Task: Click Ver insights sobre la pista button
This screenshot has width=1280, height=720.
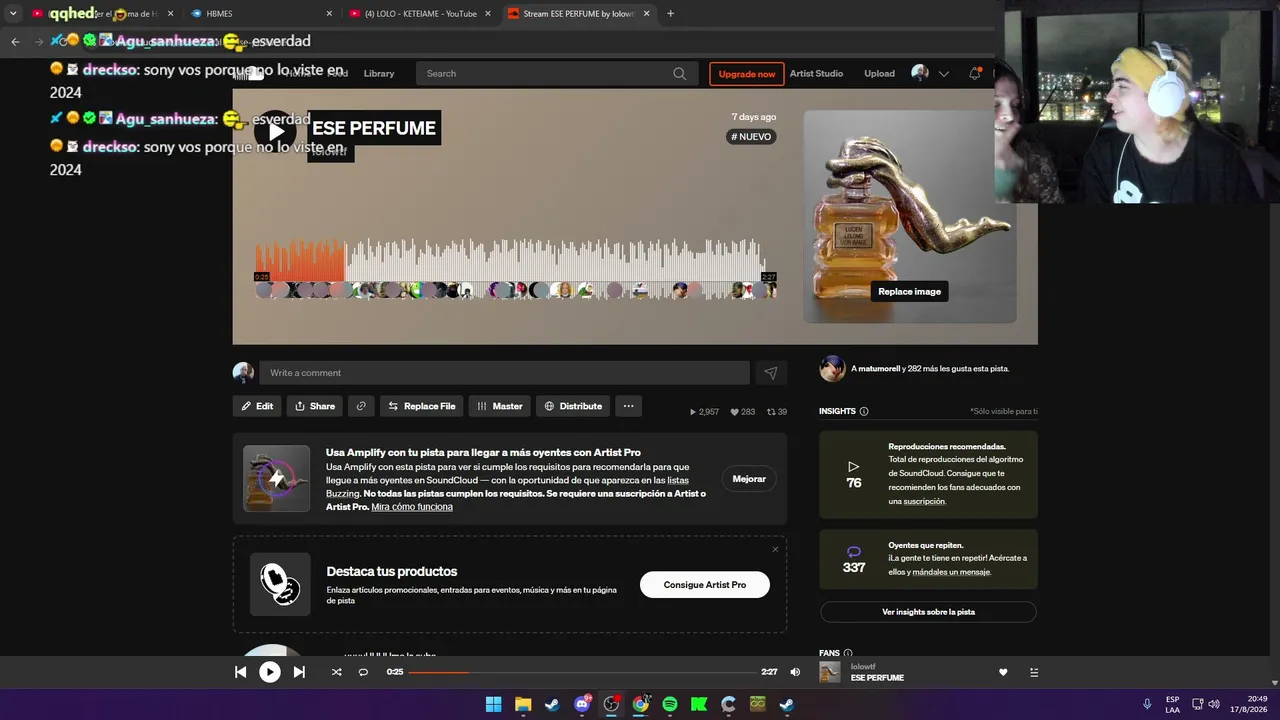Action: pyautogui.click(x=928, y=612)
